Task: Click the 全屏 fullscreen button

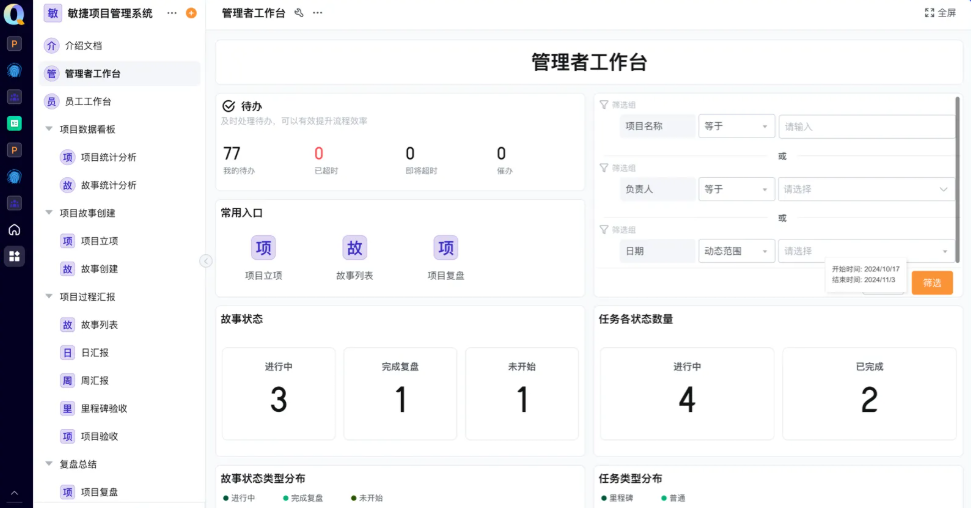Action: coord(940,13)
